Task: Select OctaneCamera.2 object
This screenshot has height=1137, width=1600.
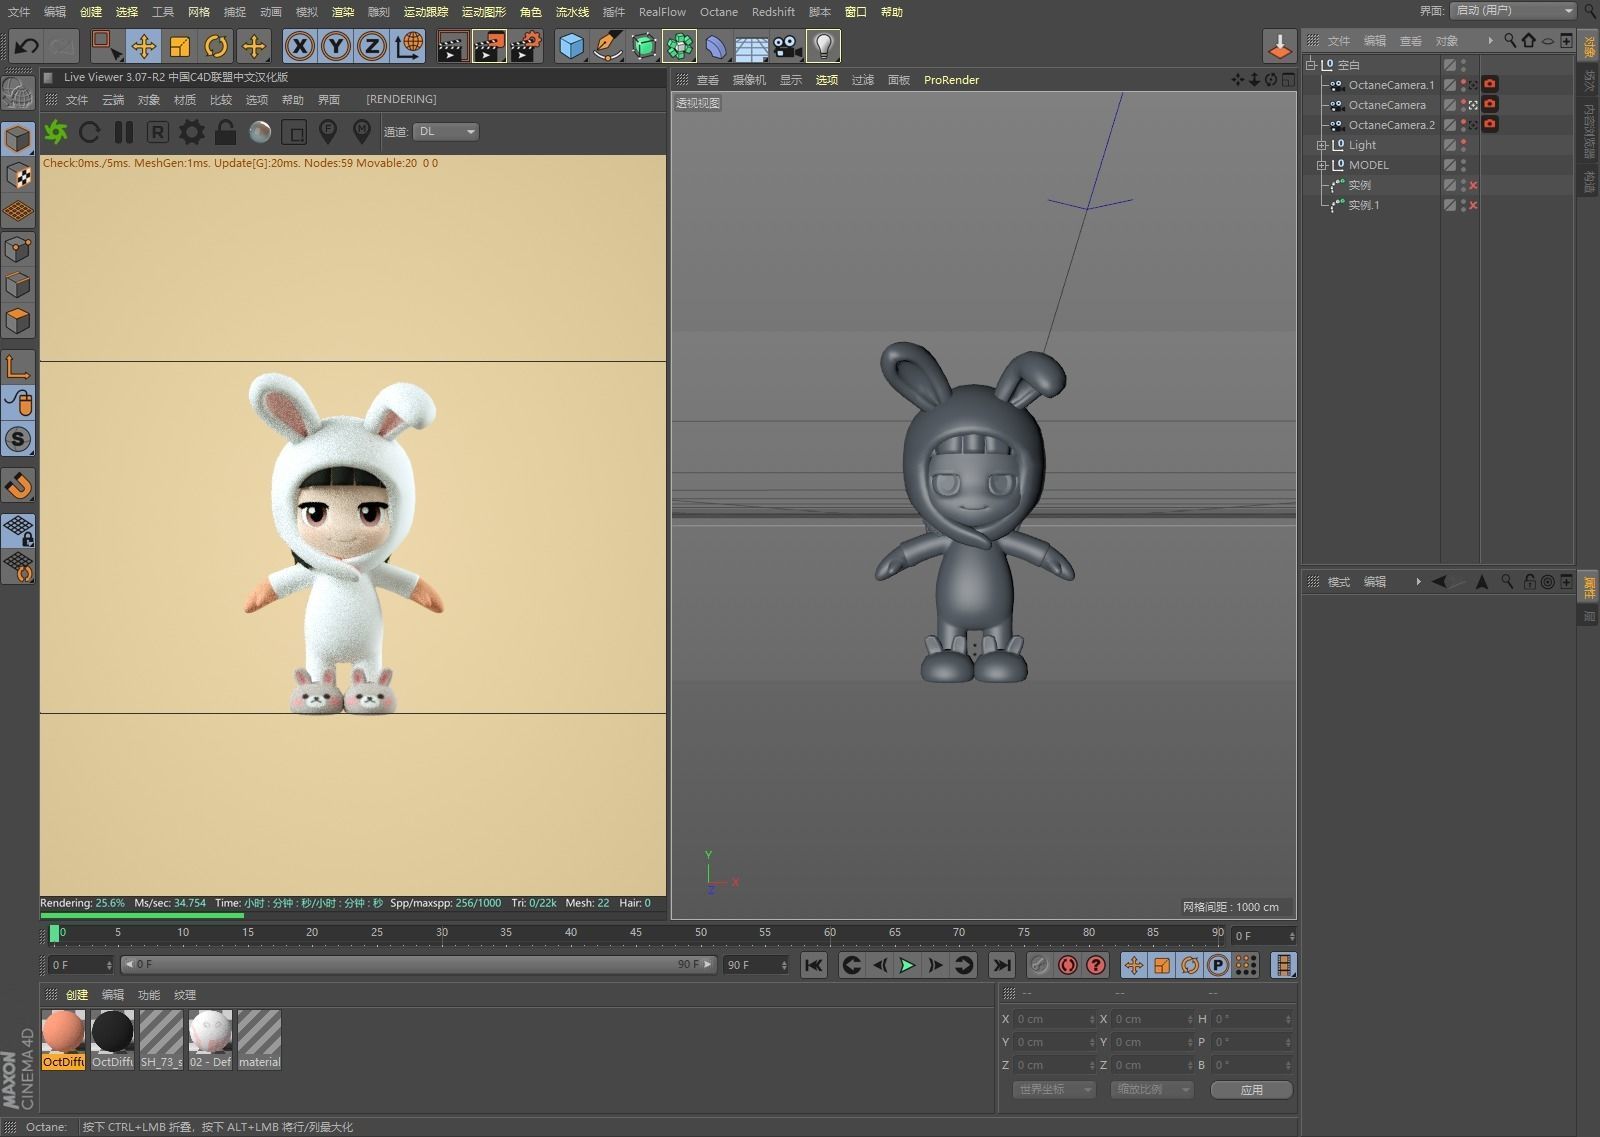Action: click(x=1391, y=125)
